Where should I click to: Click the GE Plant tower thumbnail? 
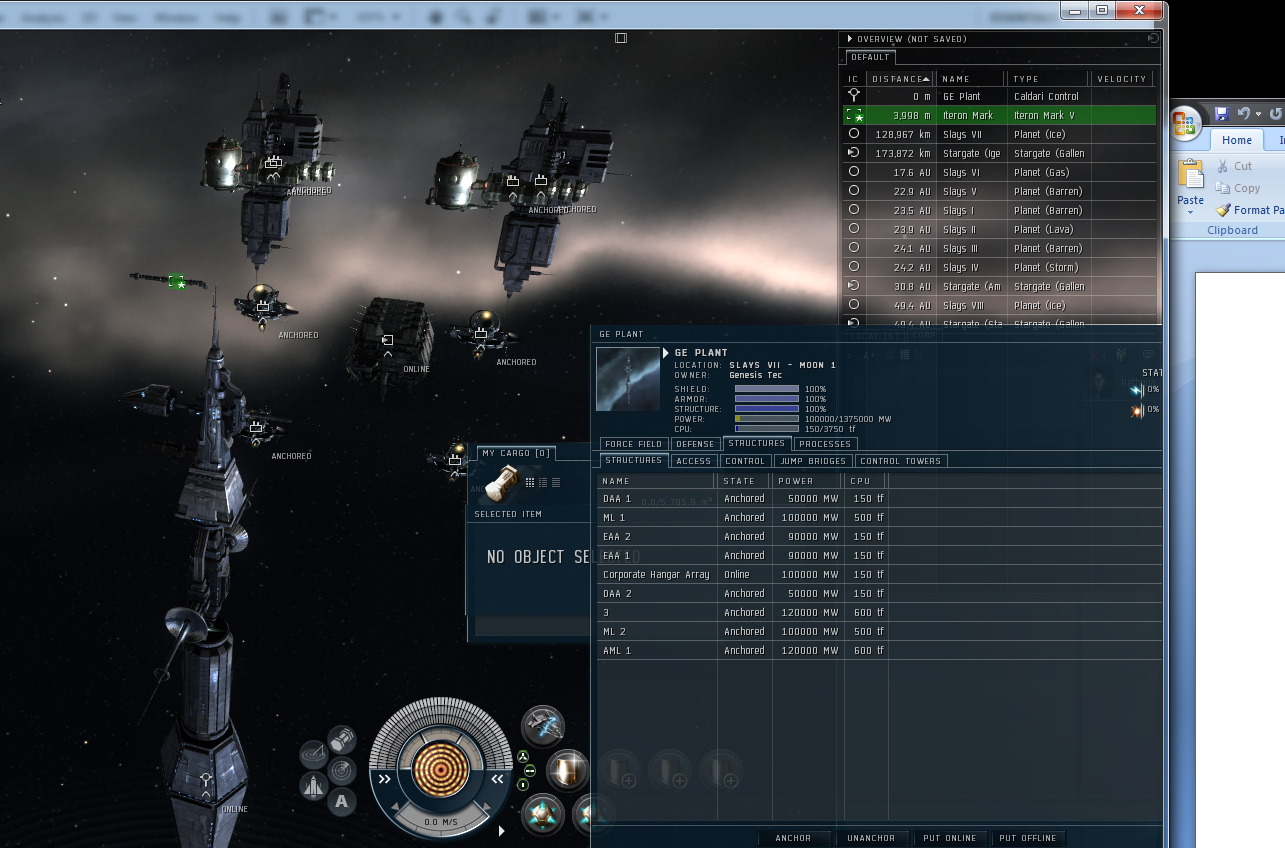click(627, 379)
